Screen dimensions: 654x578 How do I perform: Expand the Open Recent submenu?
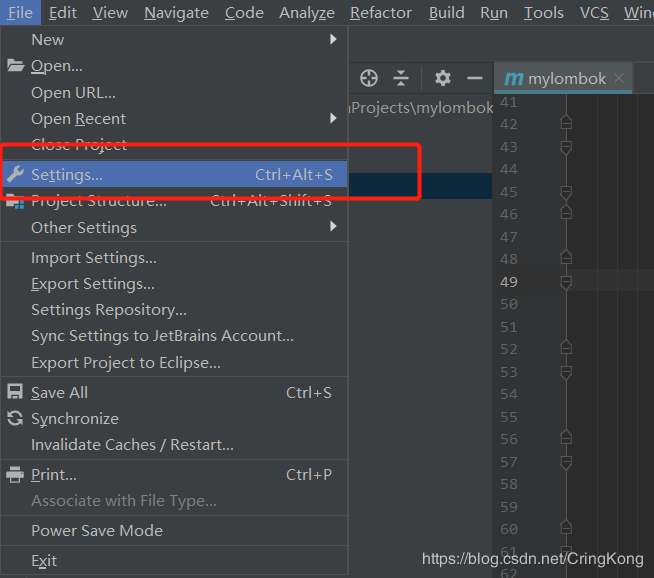tap(174, 119)
